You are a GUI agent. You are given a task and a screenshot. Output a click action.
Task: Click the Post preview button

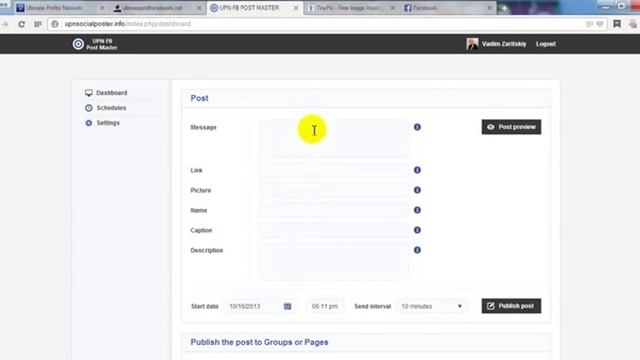511,127
